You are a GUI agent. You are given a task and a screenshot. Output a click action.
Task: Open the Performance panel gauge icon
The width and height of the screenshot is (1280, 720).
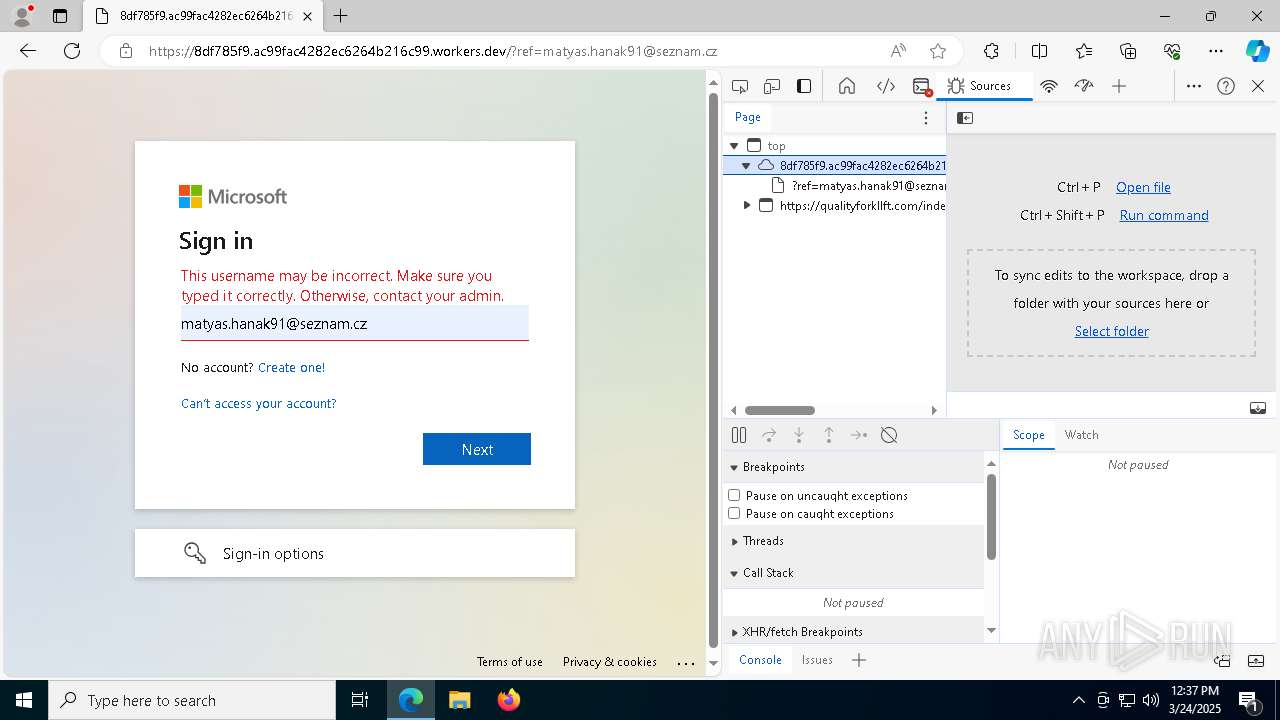[1084, 86]
